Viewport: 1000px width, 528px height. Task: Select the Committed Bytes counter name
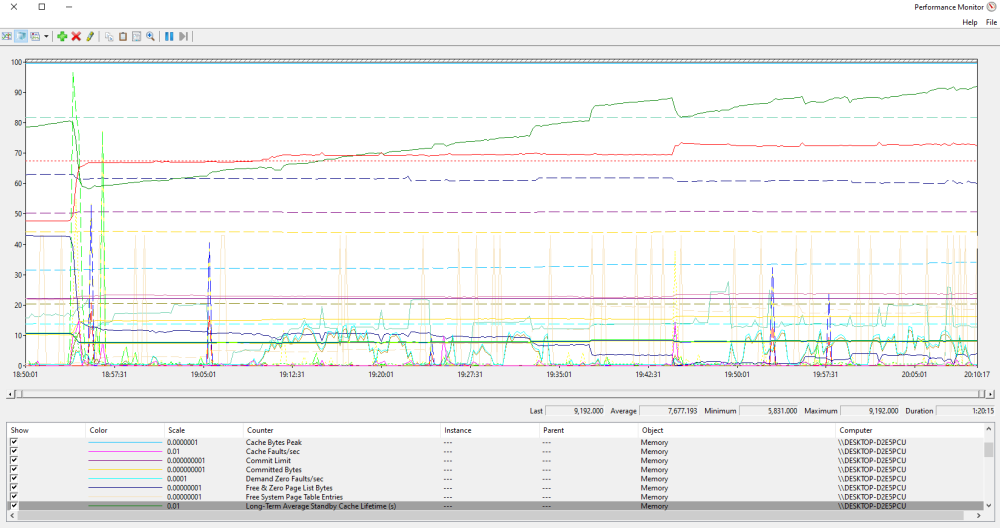click(x=274, y=469)
